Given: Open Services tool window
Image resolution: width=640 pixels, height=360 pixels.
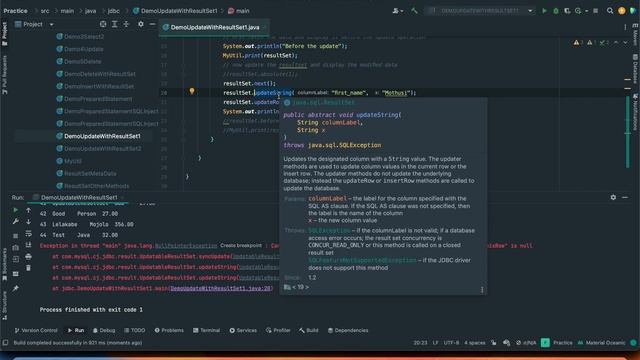Looking at the screenshot, I should point(243,331).
